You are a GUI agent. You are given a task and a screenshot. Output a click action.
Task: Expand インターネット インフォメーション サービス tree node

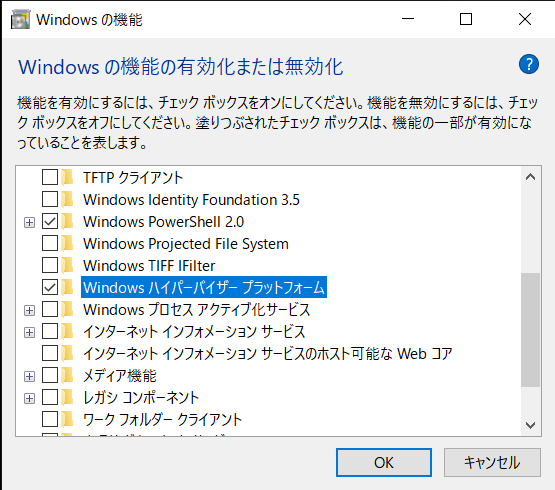(x=29, y=332)
